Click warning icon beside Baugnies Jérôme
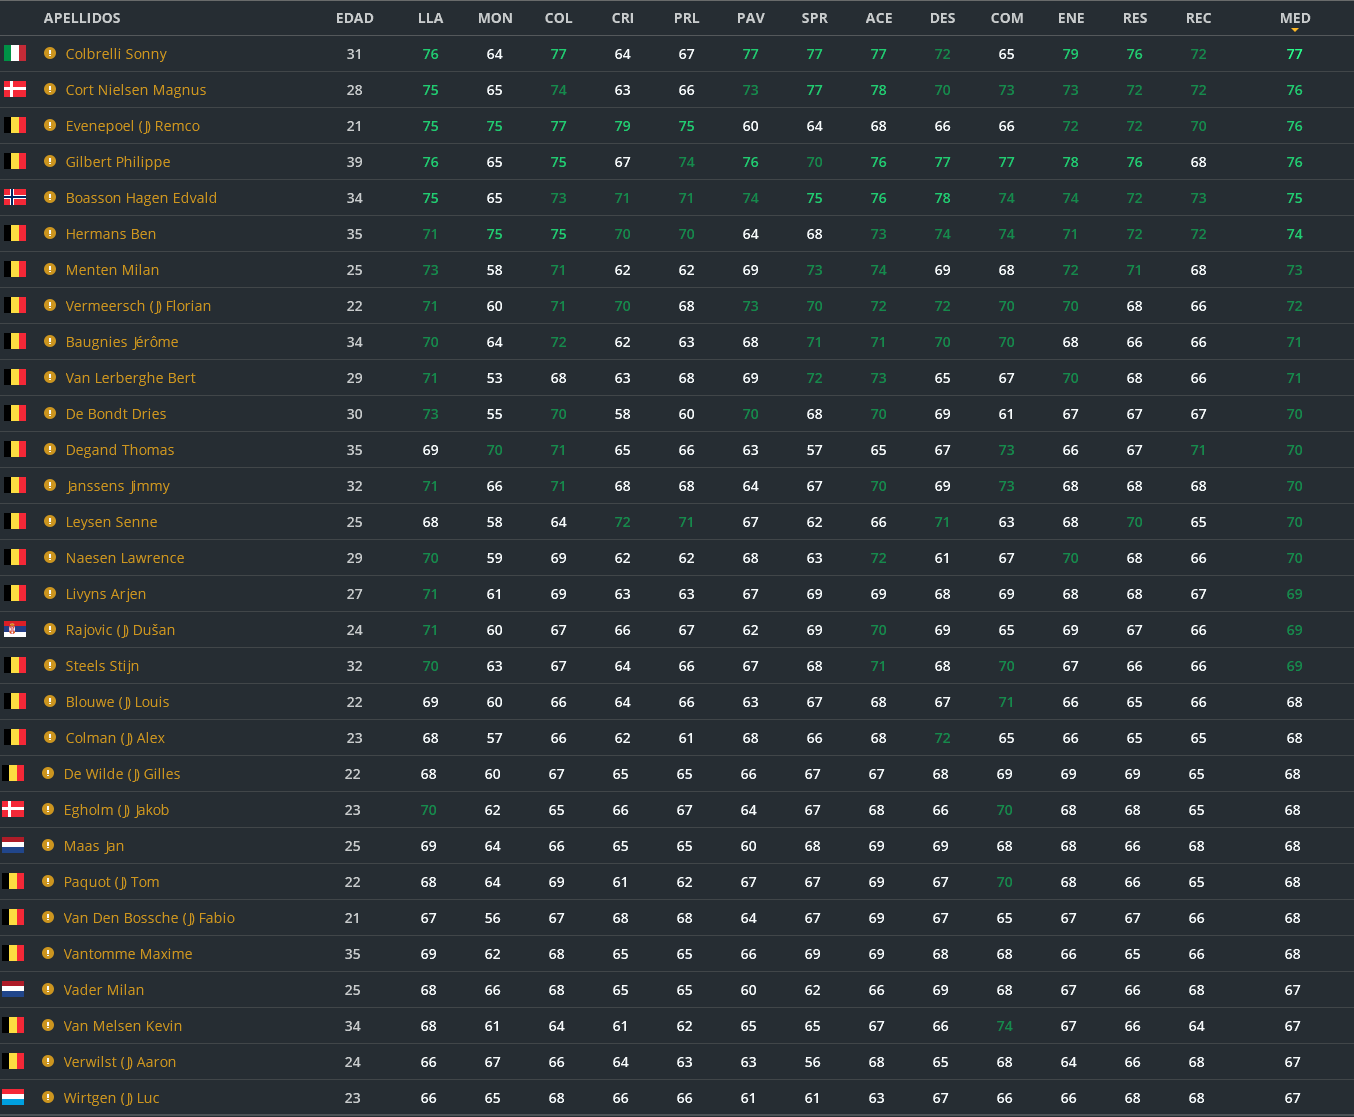Viewport: 1354px width, 1117px height. (x=50, y=341)
